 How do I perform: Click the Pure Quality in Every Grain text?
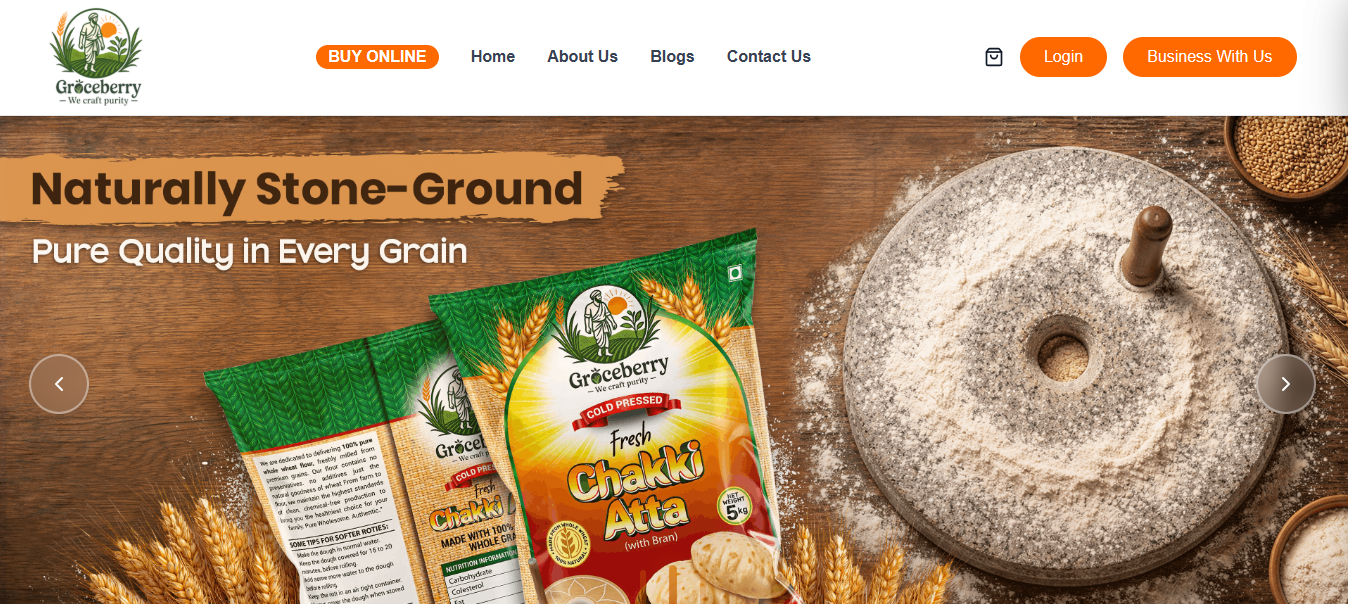click(x=250, y=251)
